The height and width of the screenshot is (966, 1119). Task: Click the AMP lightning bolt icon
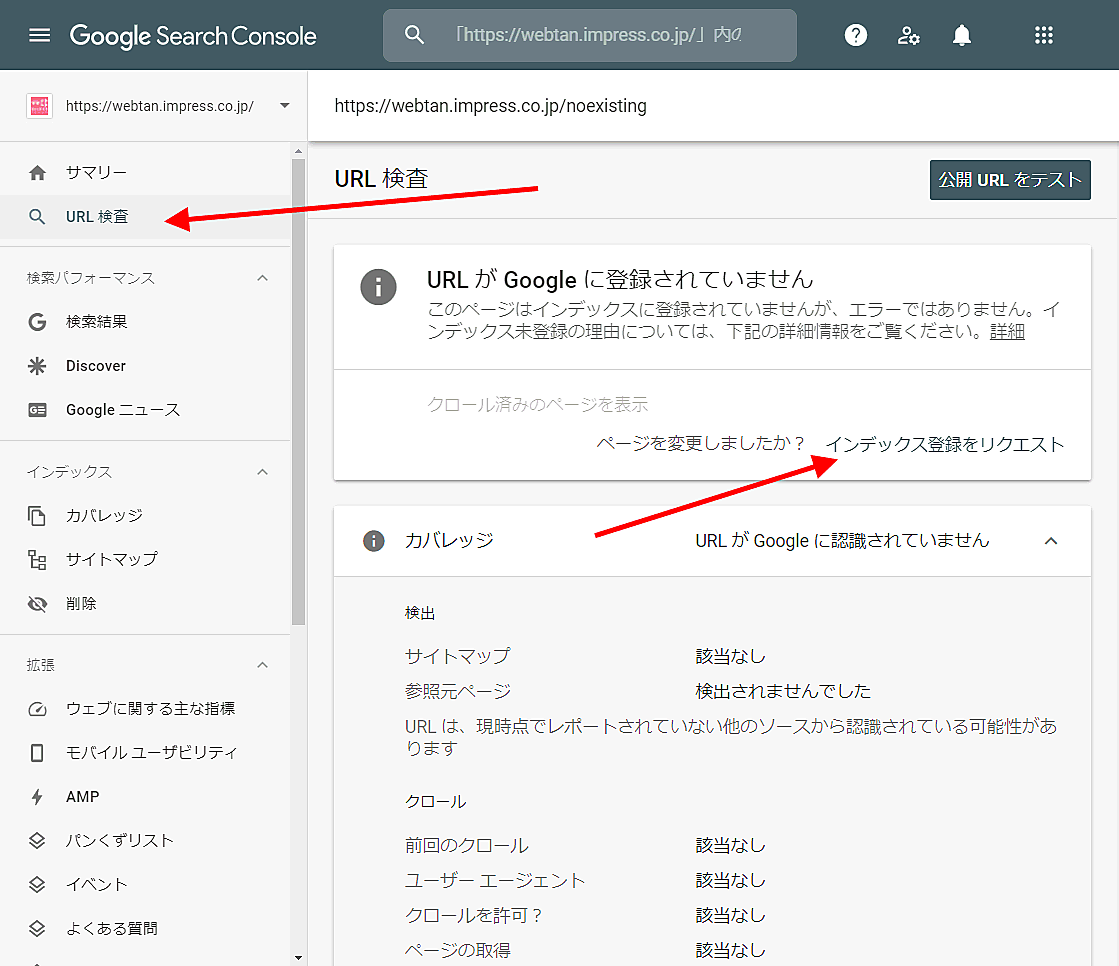pyautogui.click(x=38, y=797)
